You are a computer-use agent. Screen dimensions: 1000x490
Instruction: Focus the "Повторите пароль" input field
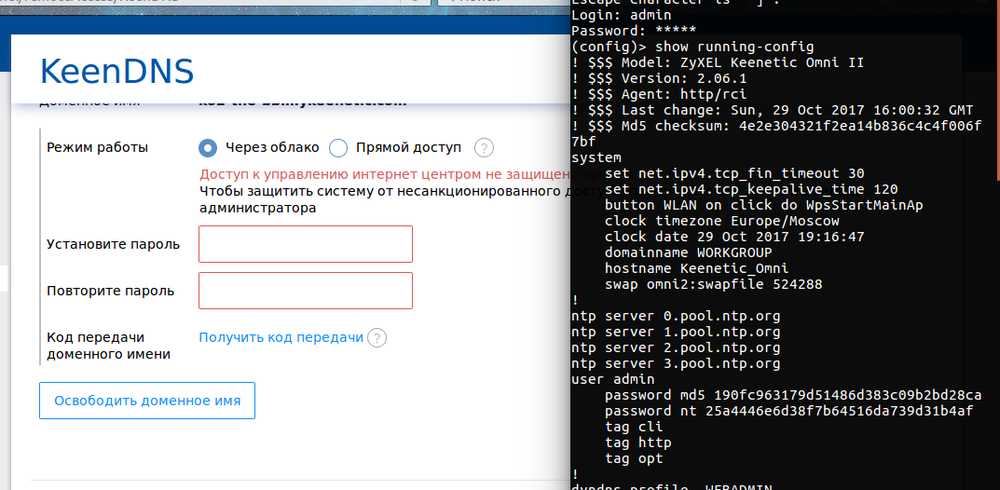[x=305, y=291]
